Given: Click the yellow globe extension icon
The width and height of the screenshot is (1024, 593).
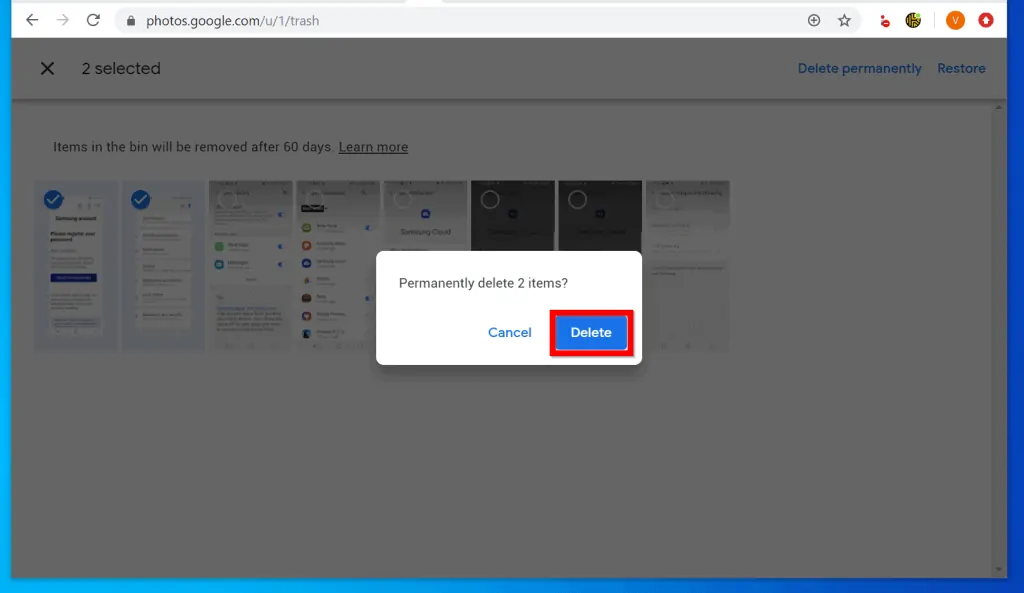Looking at the screenshot, I should point(913,20).
